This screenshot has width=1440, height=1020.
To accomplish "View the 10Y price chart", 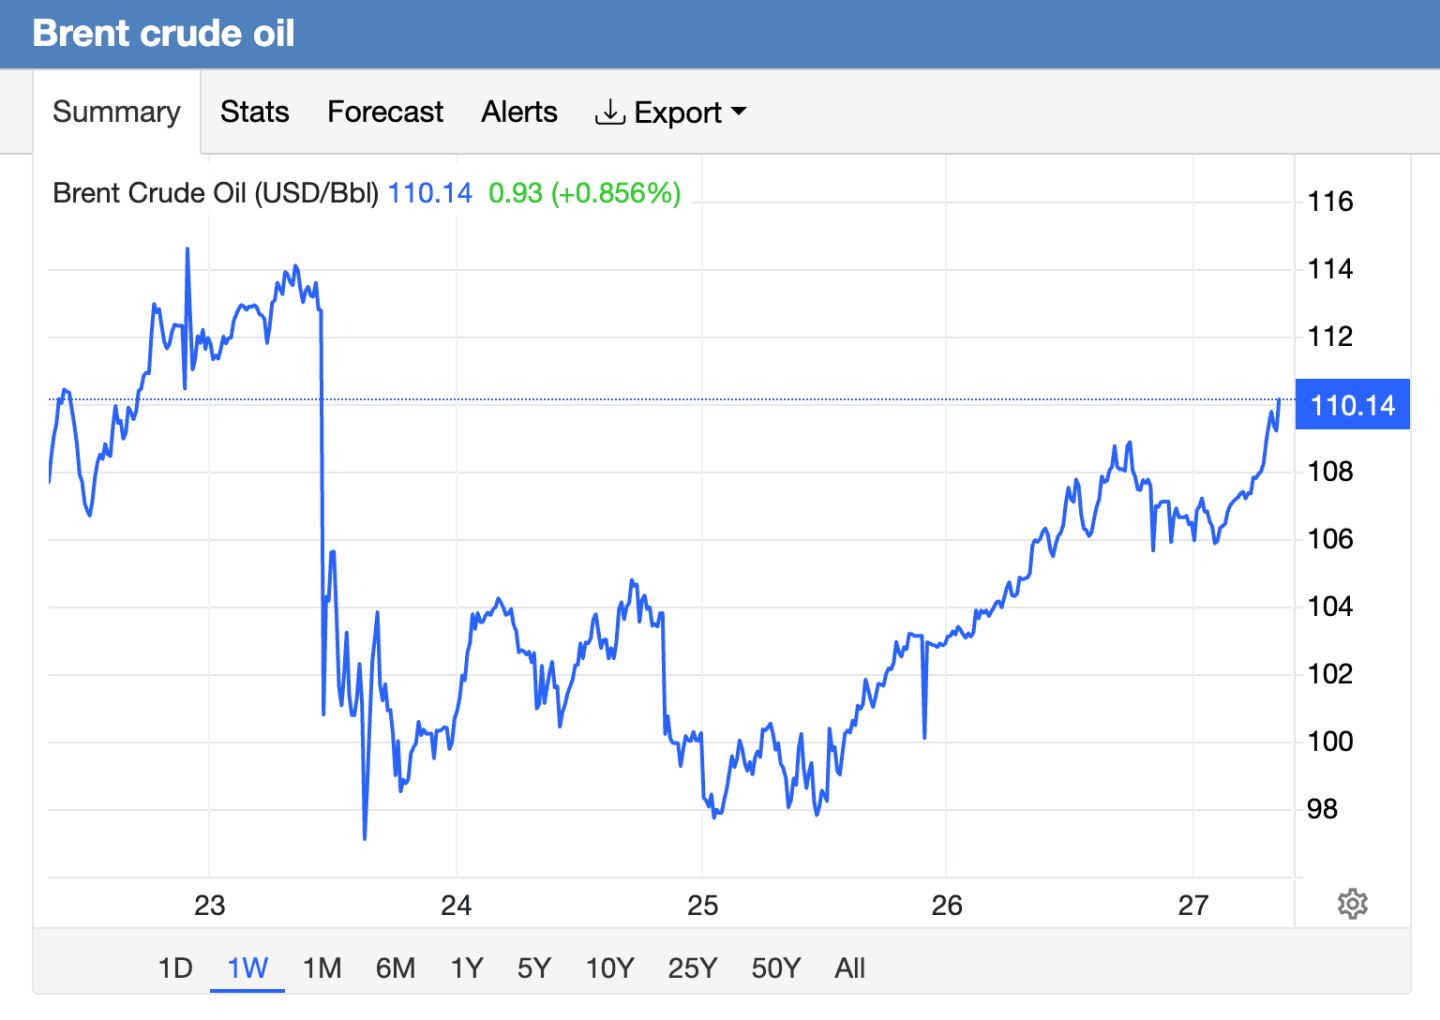I will (x=609, y=968).
